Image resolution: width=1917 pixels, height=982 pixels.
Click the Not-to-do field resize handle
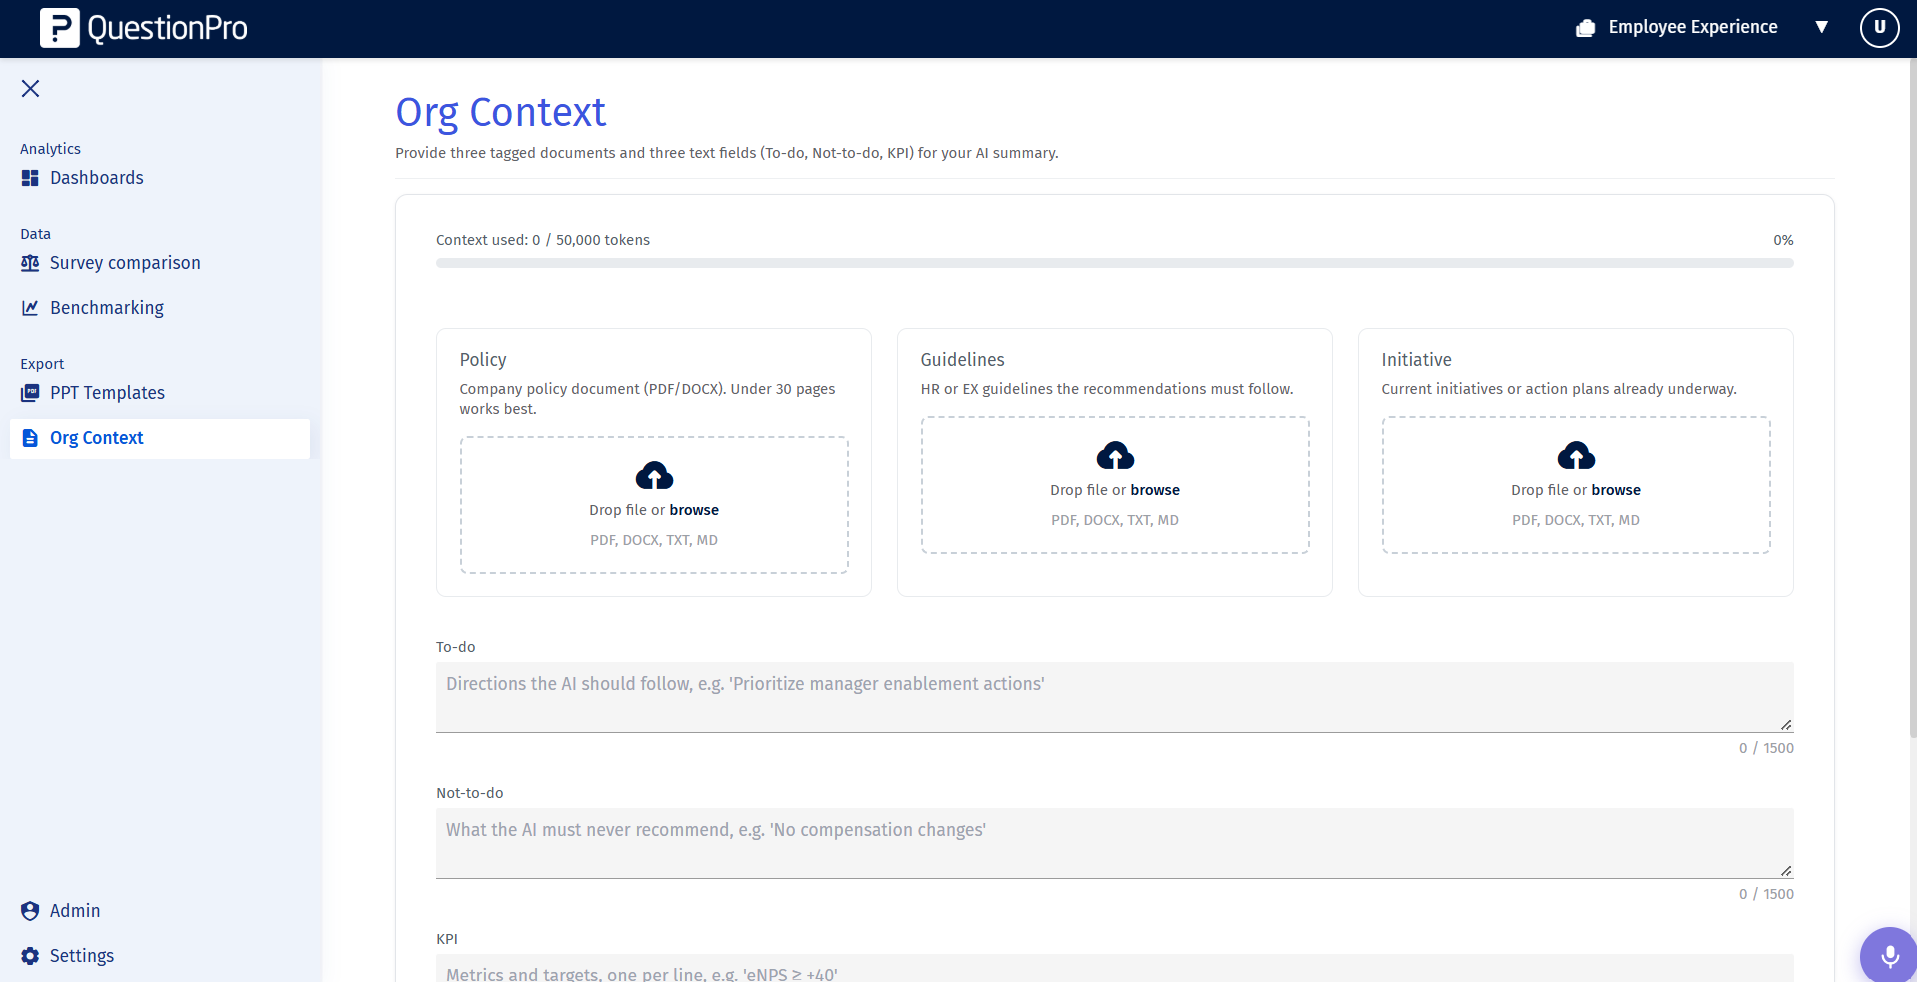click(x=1786, y=871)
